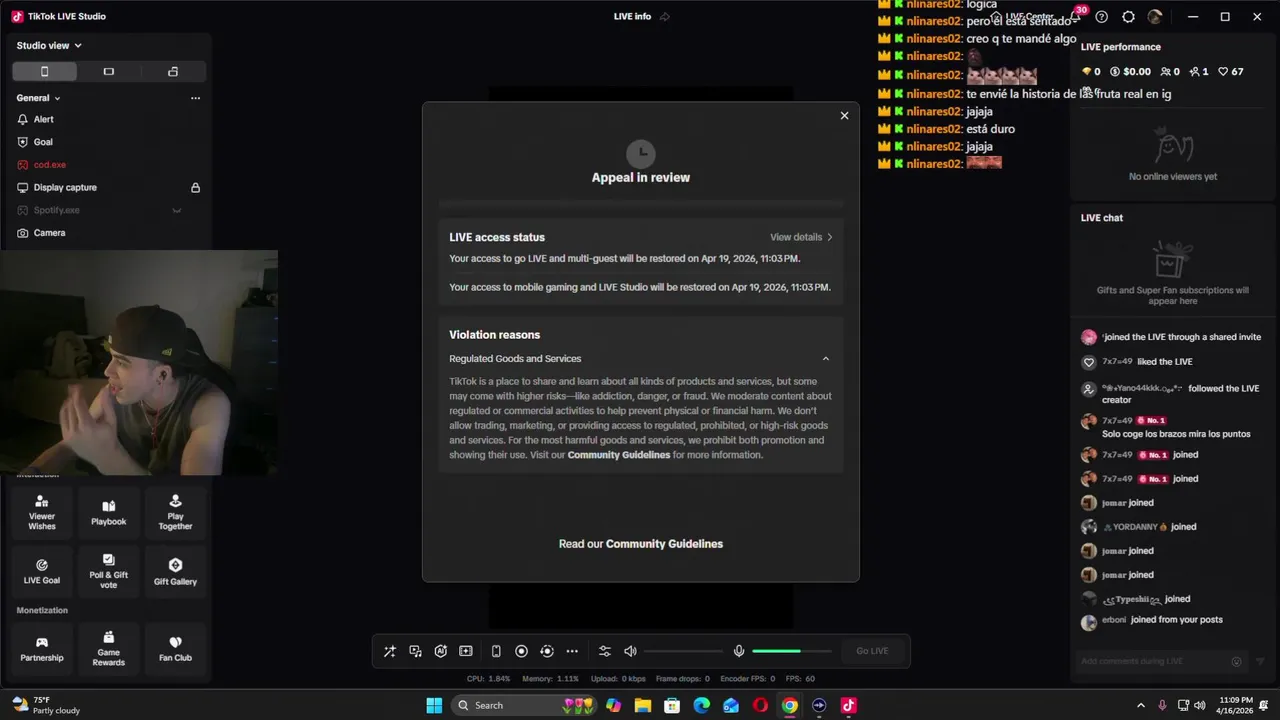Screen dimensions: 1280x720
Task: Open LIVE Goal tool
Action: (42, 572)
